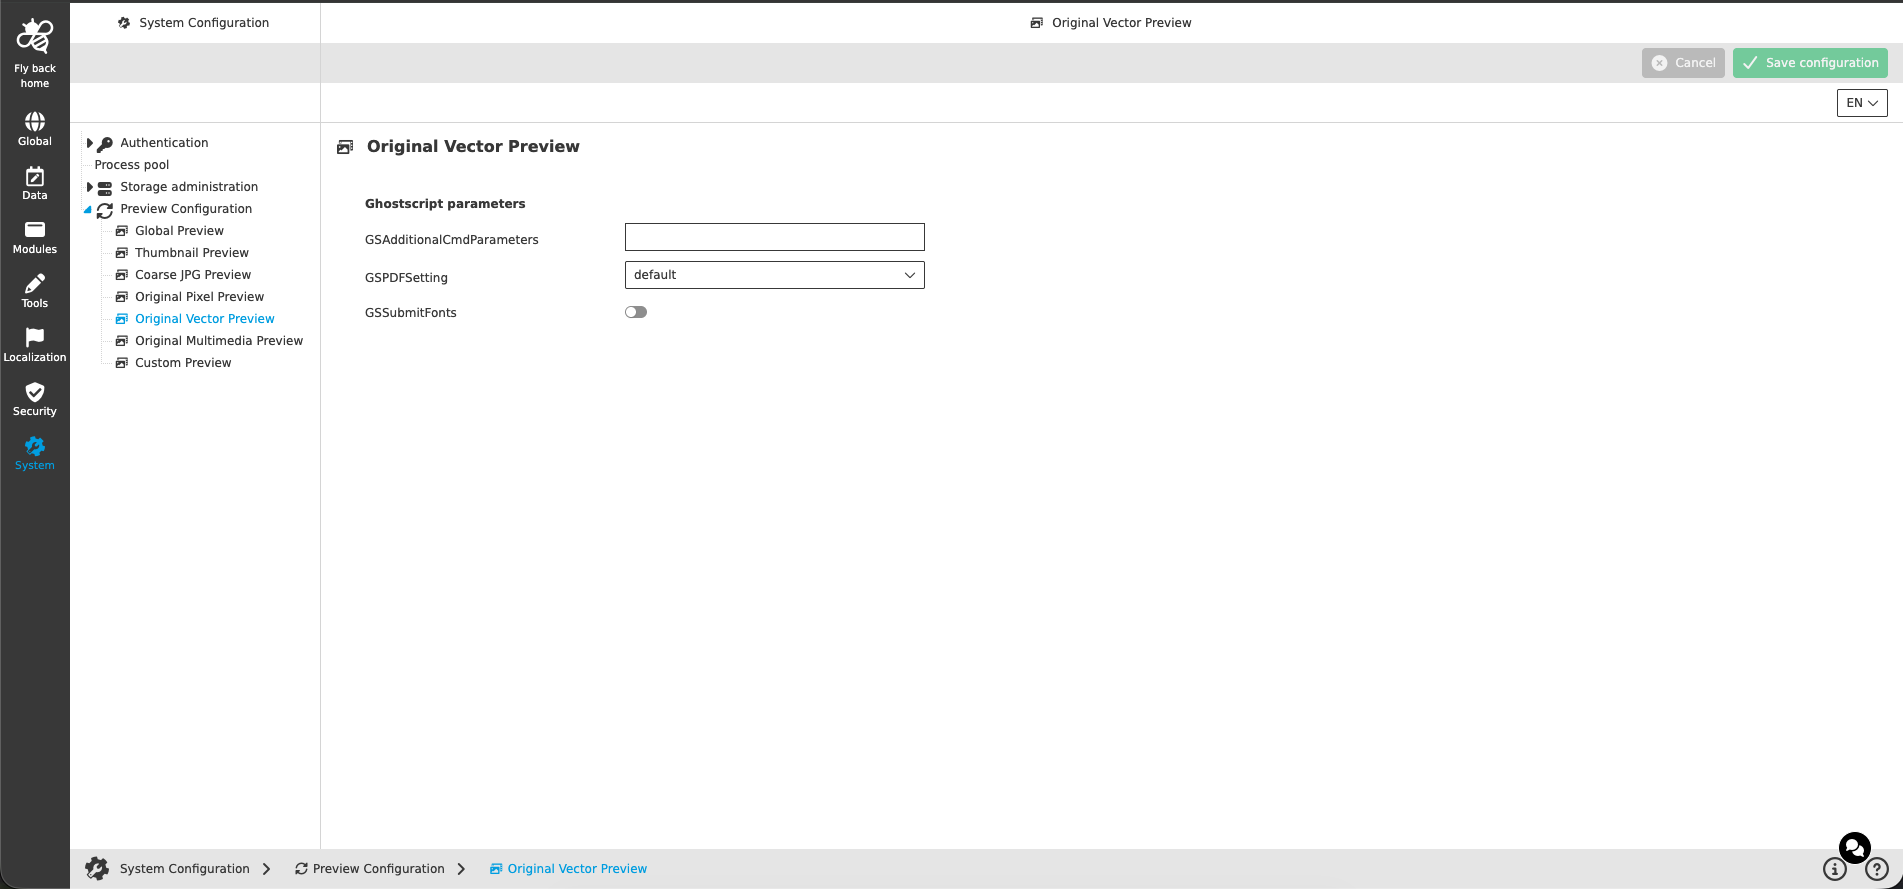Select Original Multimedia Preview in the tree
1903x889 pixels.
click(x=219, y=341)
